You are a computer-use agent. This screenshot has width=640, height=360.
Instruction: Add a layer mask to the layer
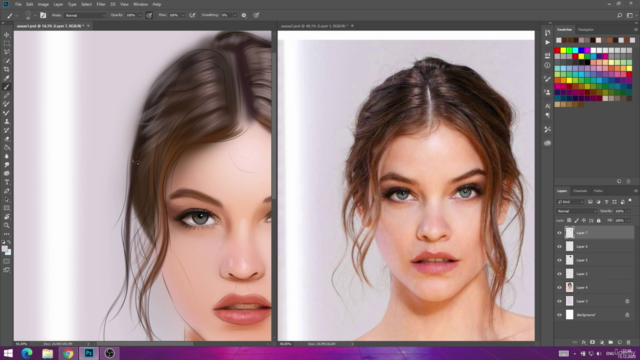[x=592, y=342]
